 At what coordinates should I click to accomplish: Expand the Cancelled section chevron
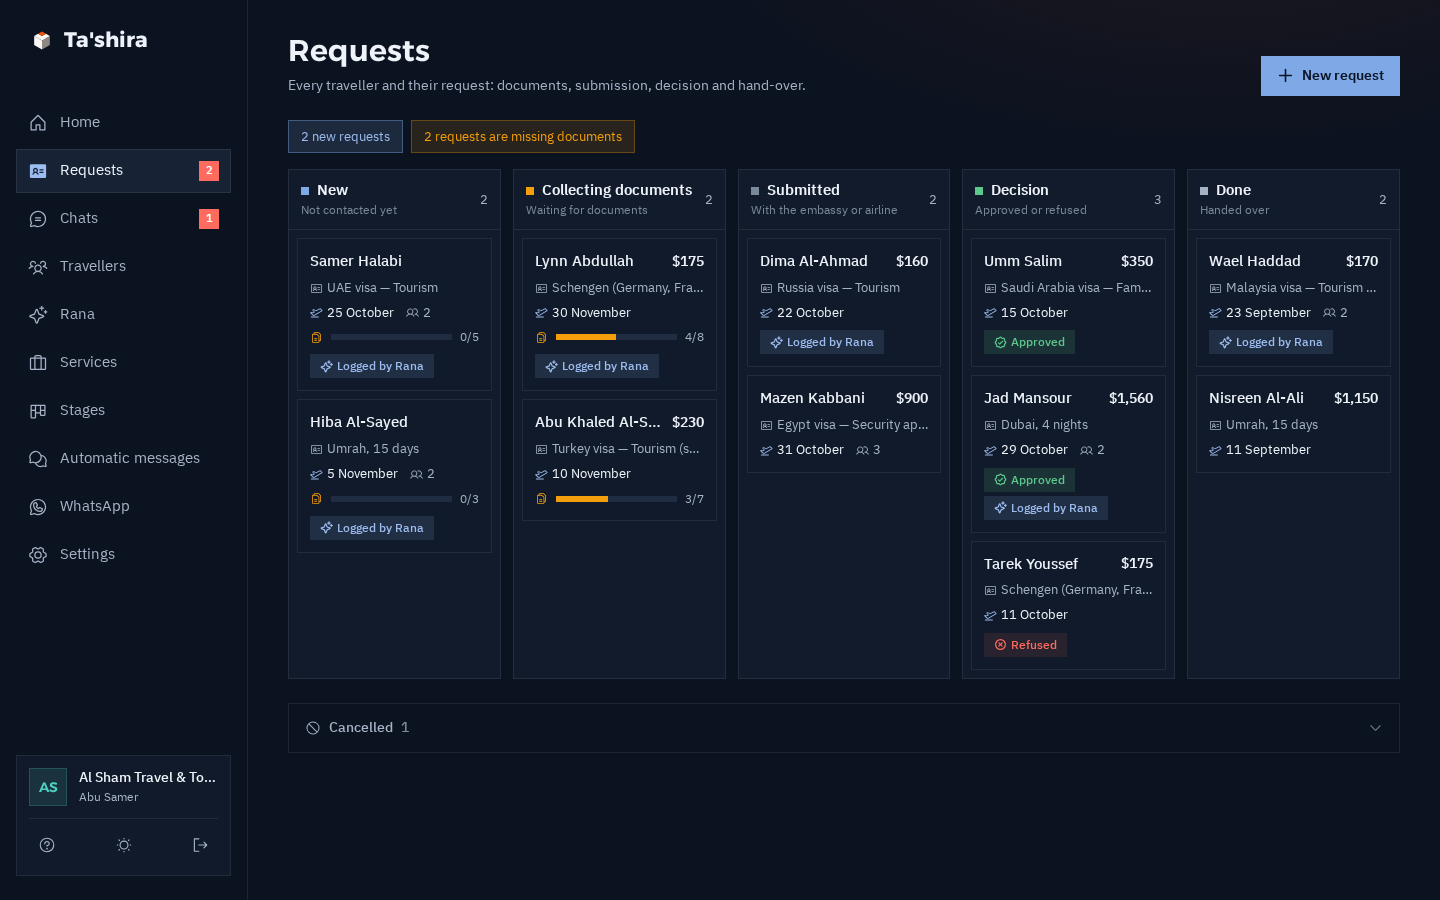(x=1375, y=728)
